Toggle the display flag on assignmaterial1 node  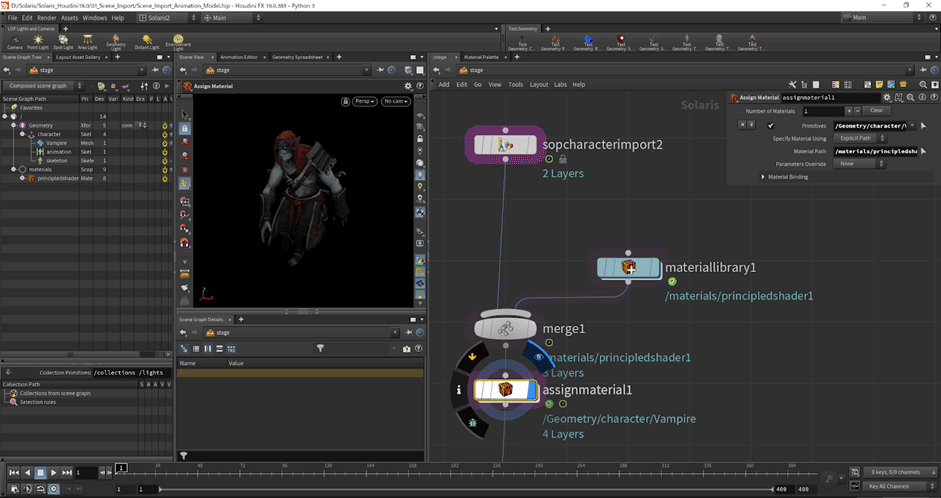pyautogui.click(x=538, y=356)
